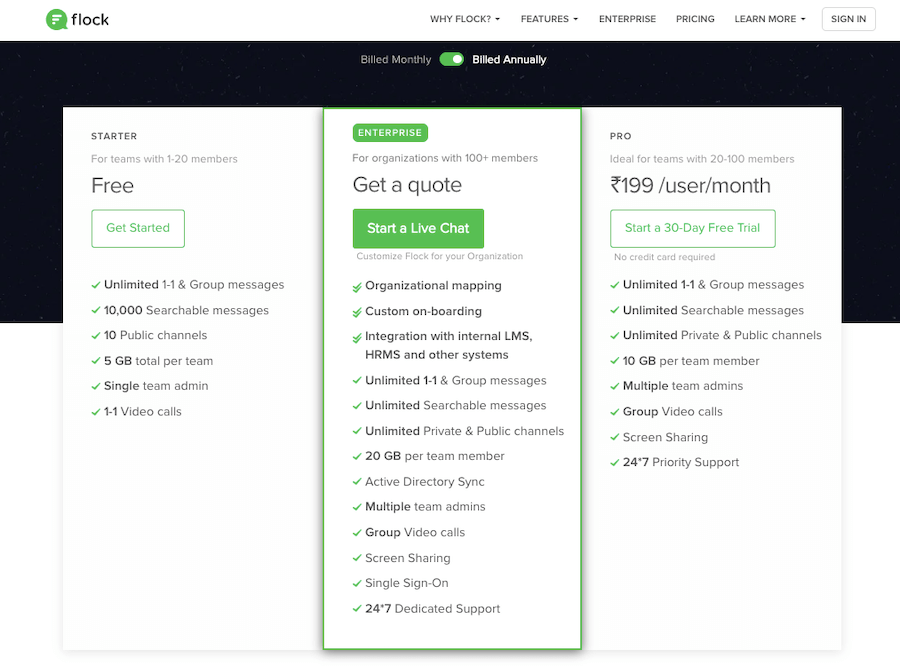Click the PRO plan heading
Image resolution: width=900 pixels, height=666 pixels.
tap(620, 136)
